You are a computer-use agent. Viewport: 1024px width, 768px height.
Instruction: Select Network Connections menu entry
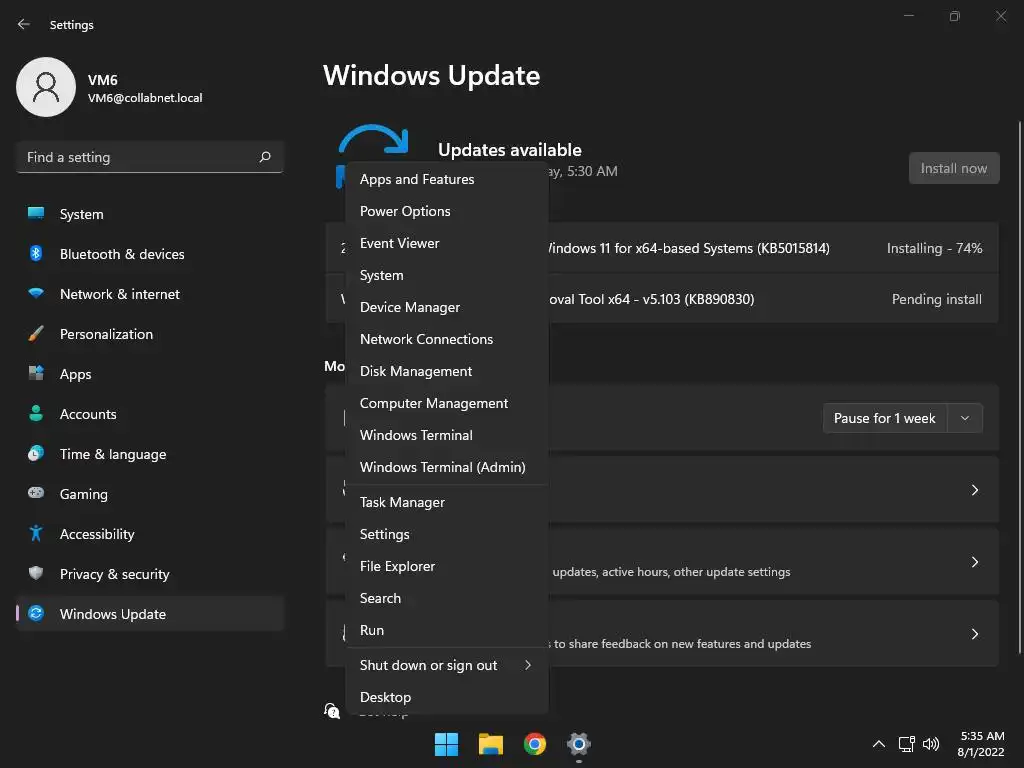click(447, 339)
